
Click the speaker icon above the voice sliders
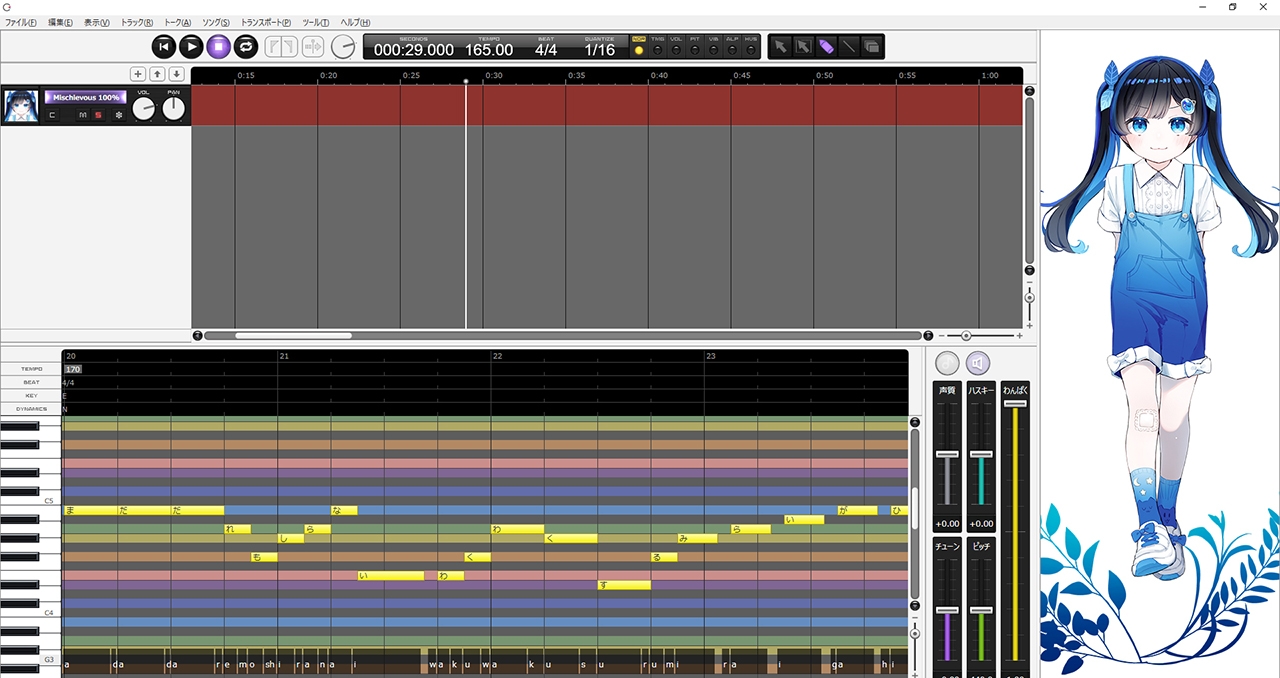click(978, 363)
